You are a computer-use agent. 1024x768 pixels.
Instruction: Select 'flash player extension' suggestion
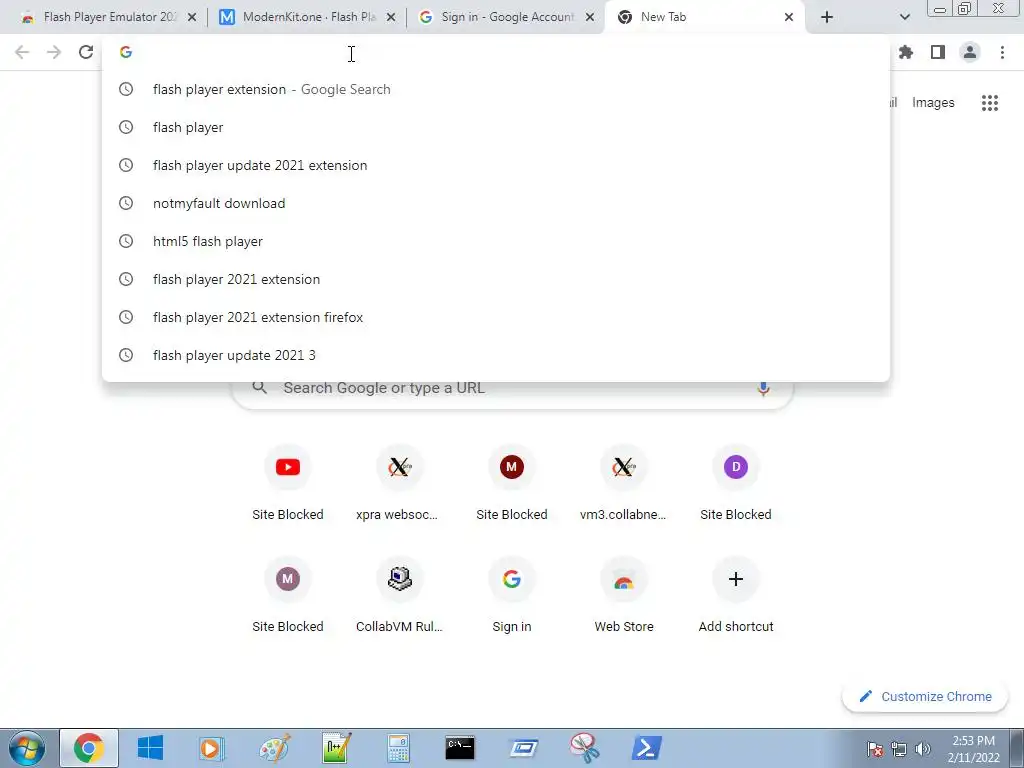[x=496, y=89]
